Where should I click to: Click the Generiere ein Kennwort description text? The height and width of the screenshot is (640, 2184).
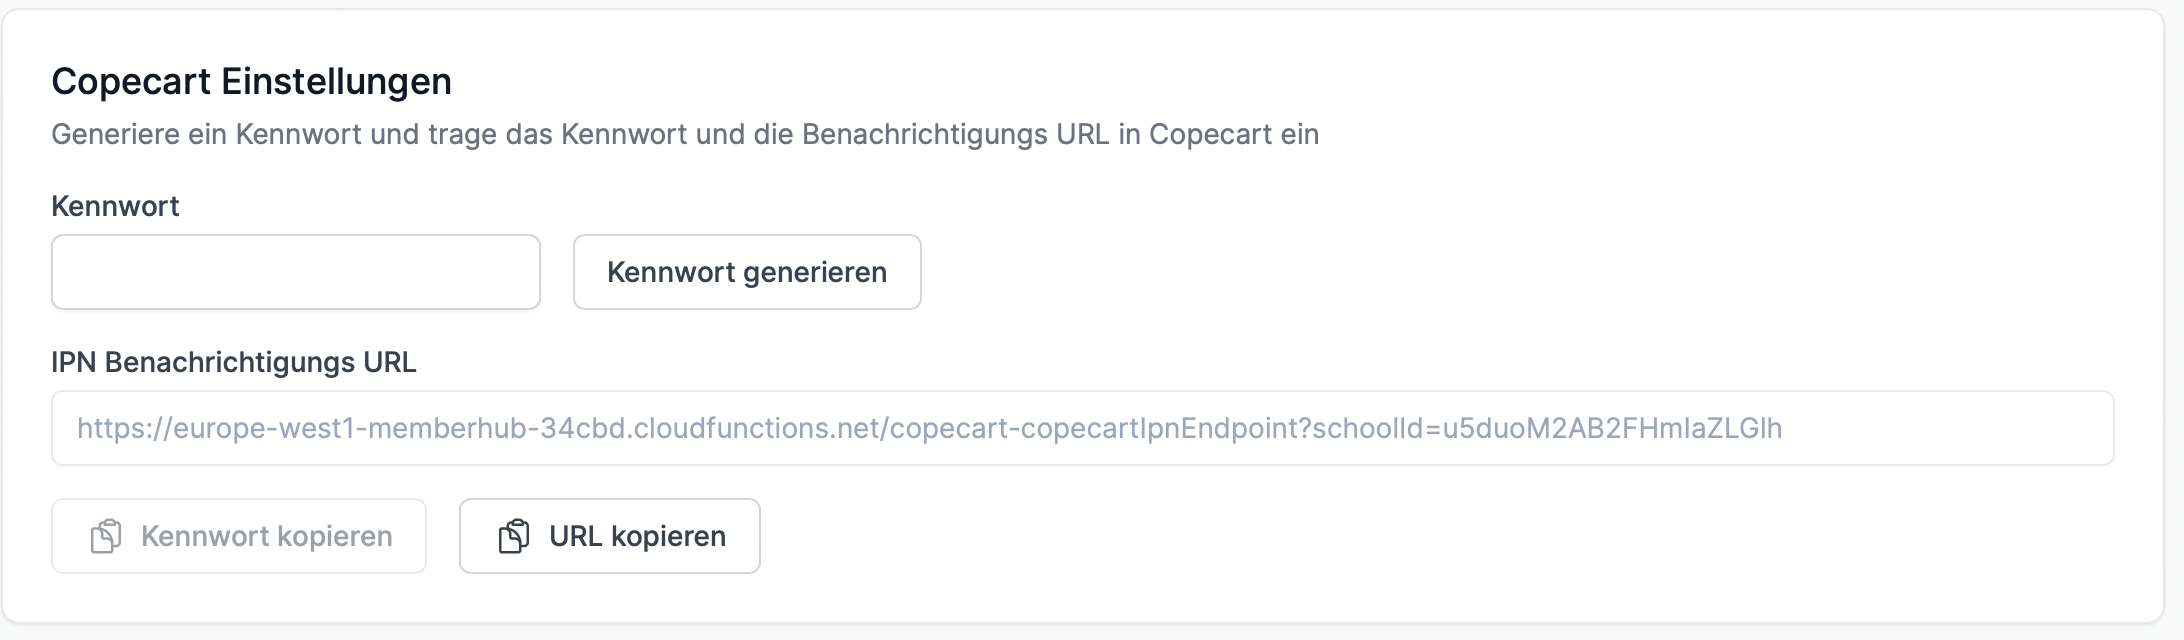(685, 134)
